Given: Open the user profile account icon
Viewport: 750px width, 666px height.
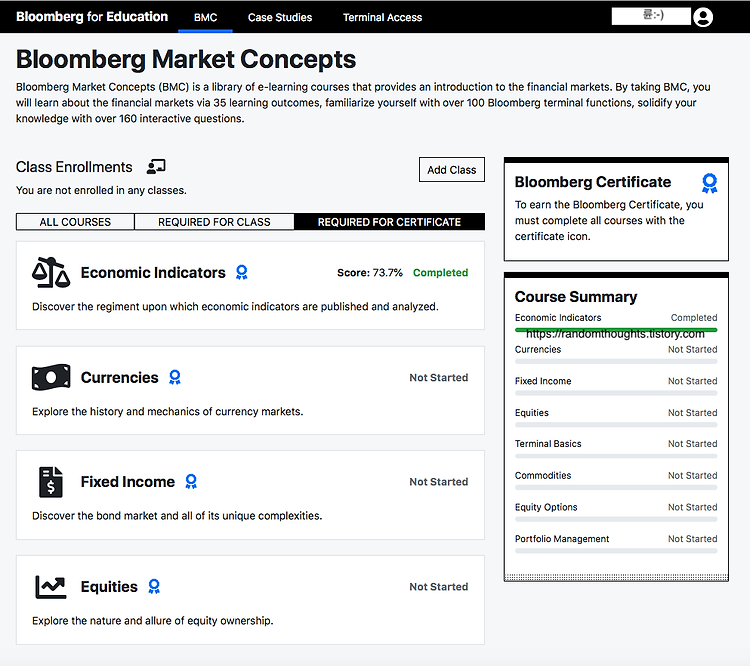Looking at the screenshot, I should [x=703, y=17].
